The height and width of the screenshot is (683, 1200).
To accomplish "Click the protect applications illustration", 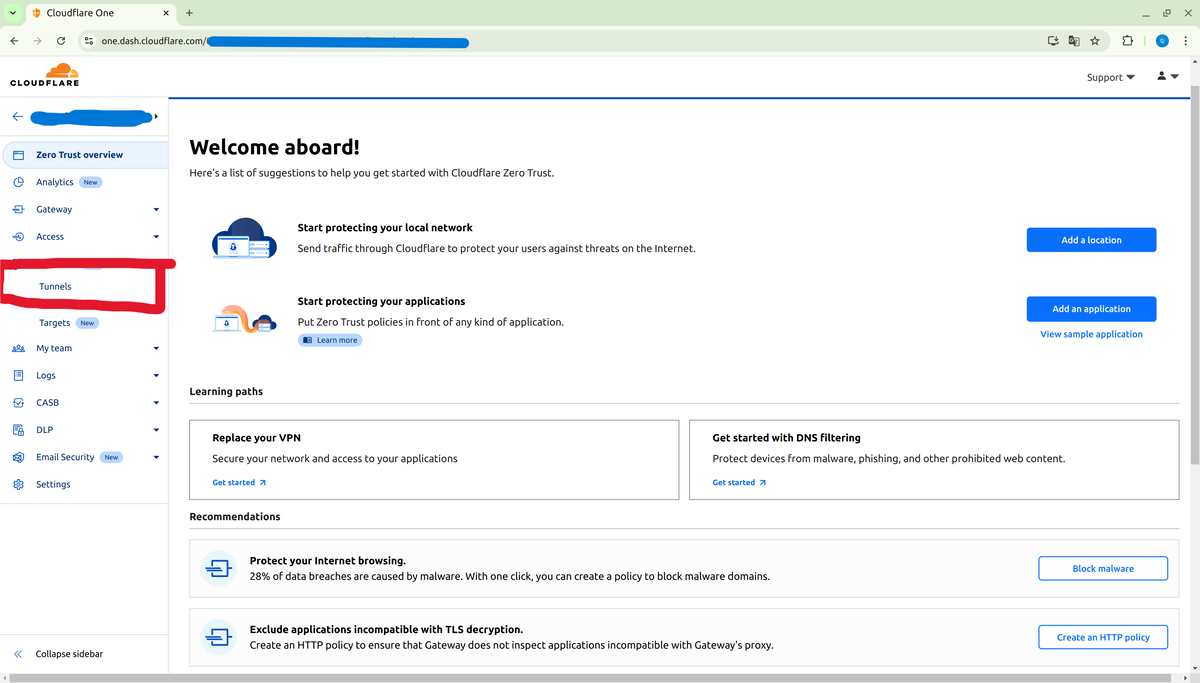I will [x=244, y=317].
